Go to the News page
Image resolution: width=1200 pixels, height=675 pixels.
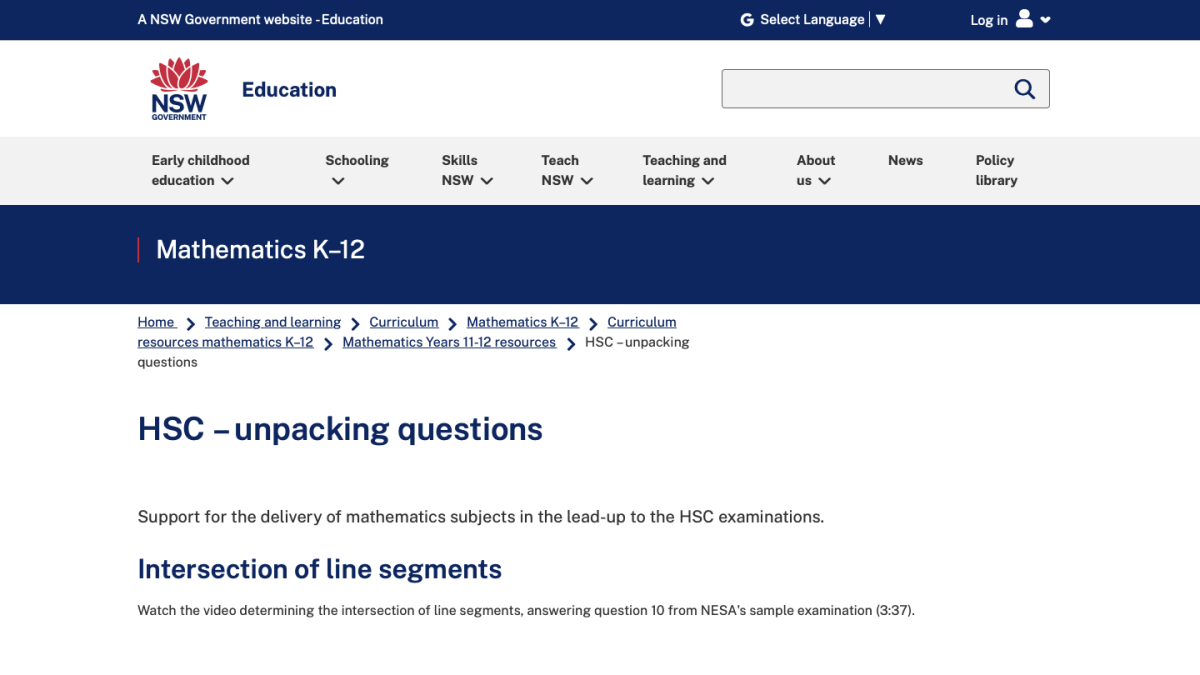point(905,160)
